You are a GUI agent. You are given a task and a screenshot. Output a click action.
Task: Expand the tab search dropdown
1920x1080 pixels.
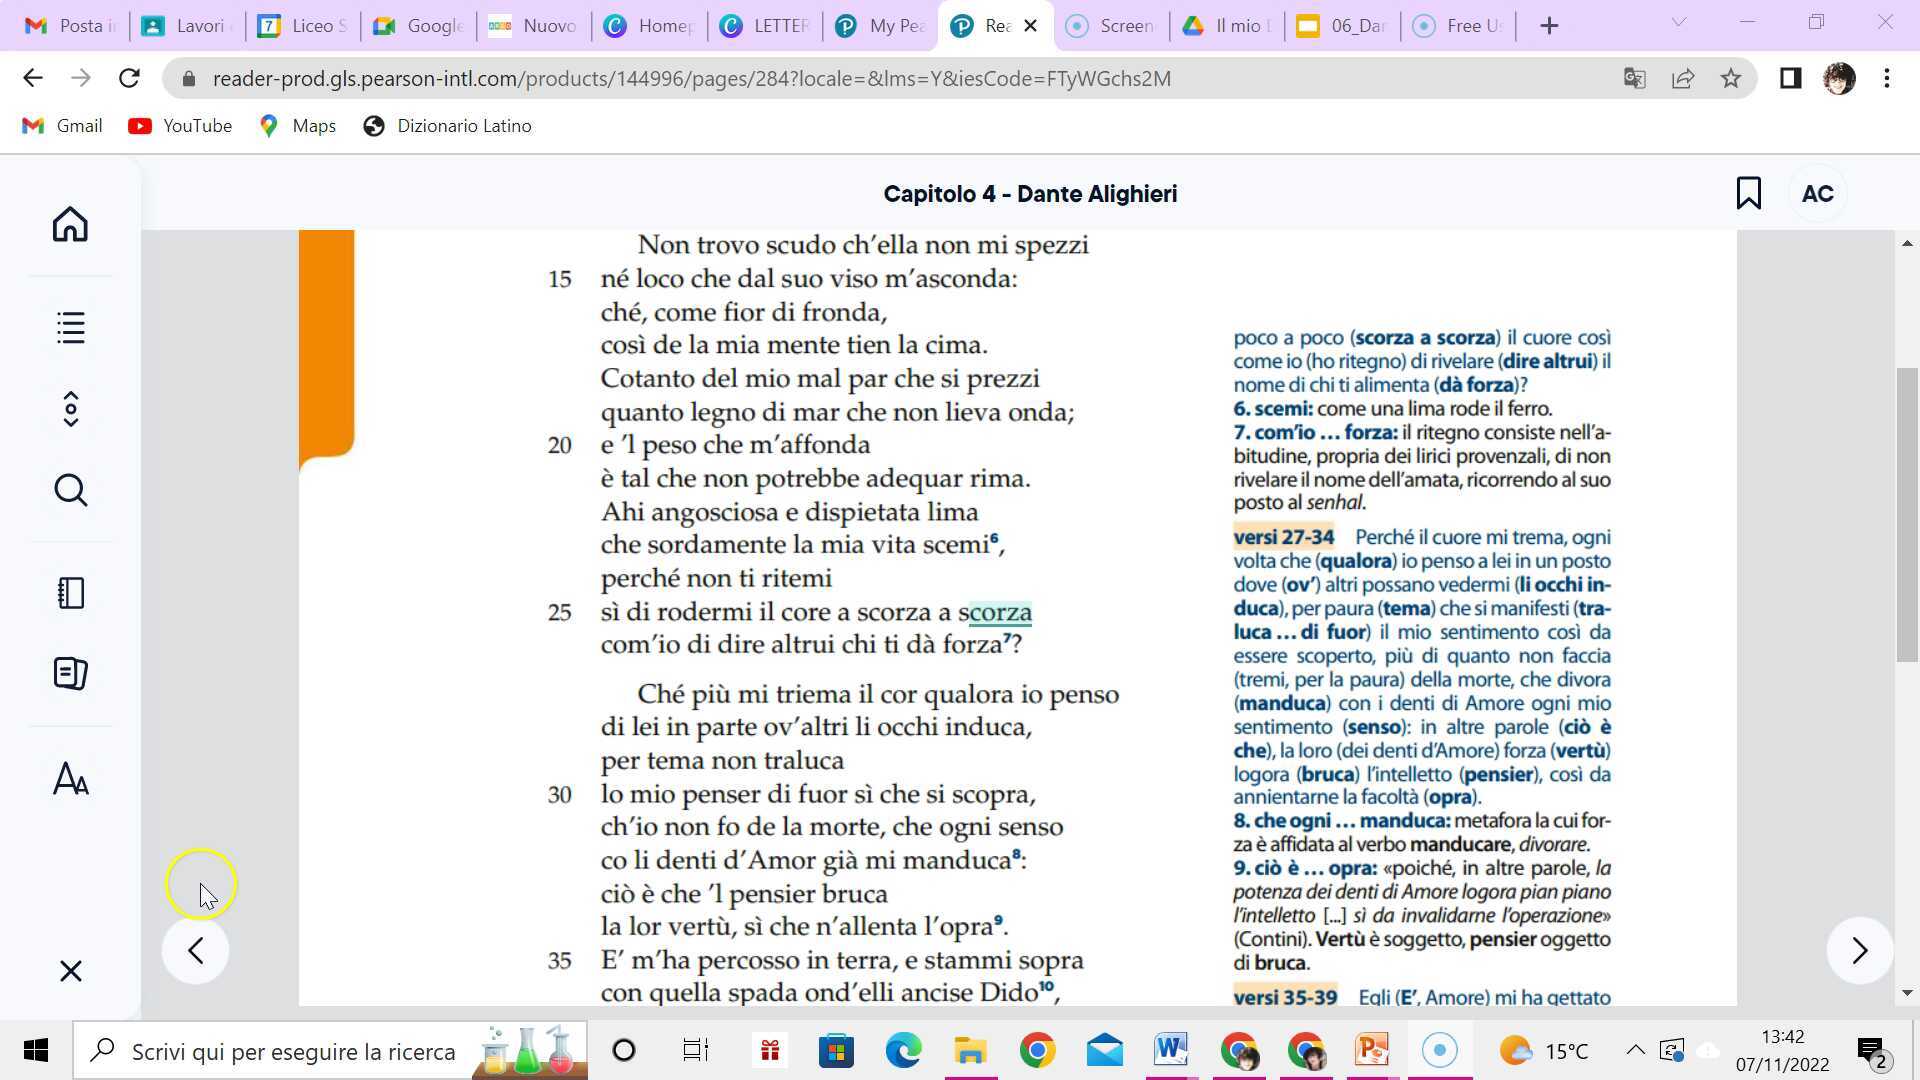(x=1679, y=22)
